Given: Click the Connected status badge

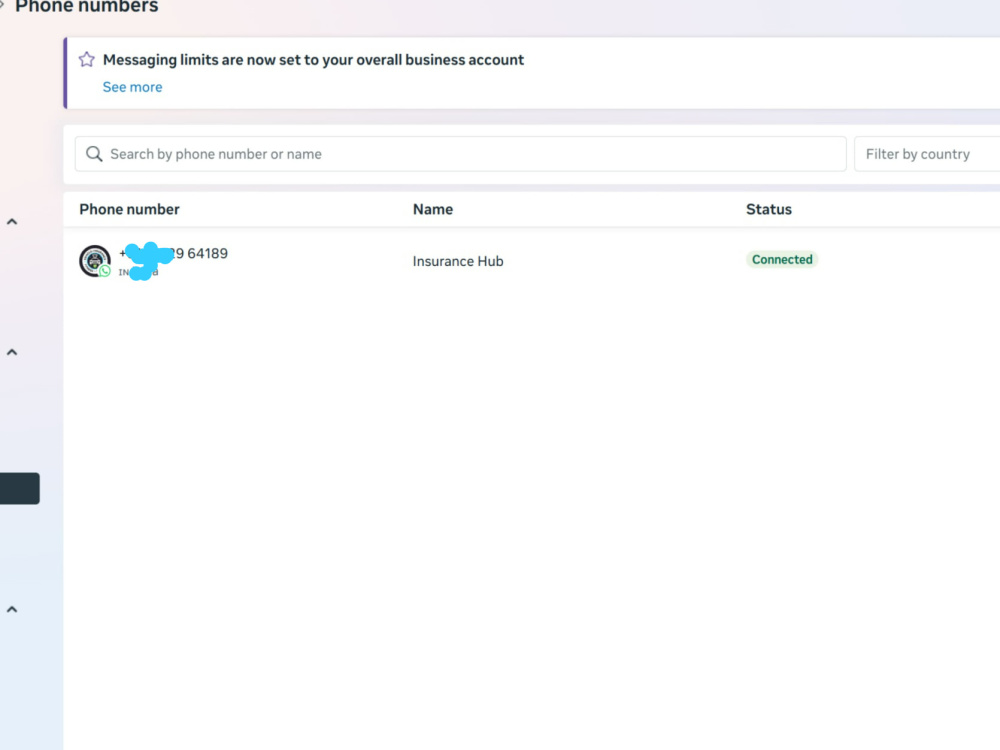Looking at the screenshot, I should [x=782, y=260].
